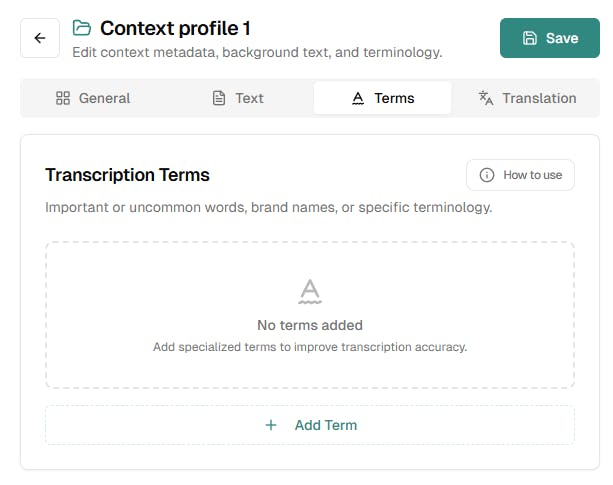This screenshot has height=485, width=613.
Task: Open the Text tab
Action: (x=238, y=98)
